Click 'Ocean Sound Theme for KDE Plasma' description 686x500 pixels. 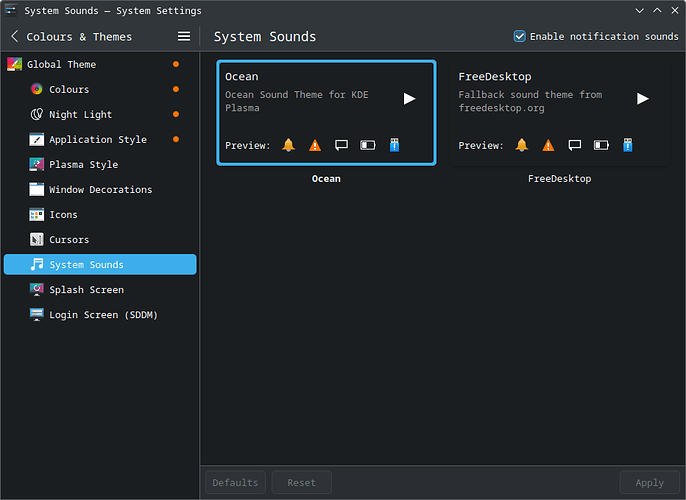(x=297, y=101)
